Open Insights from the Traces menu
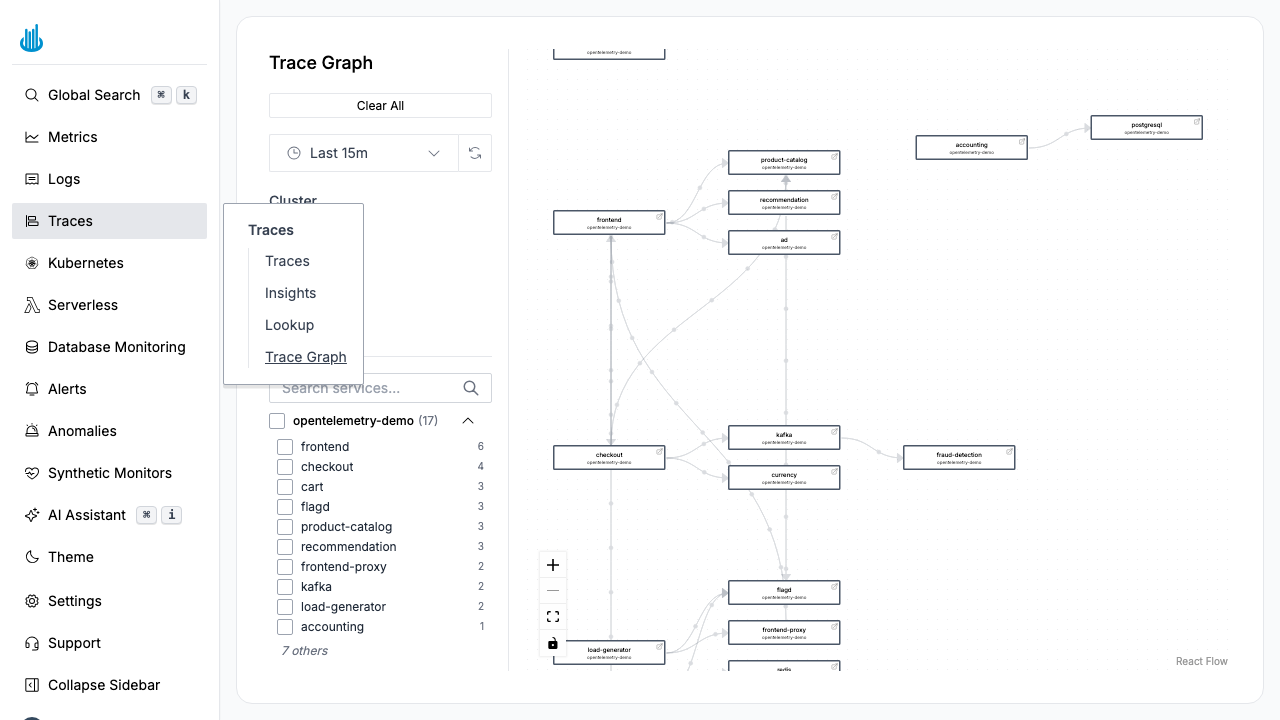1280x720 pixels. pyautogui.click(x=290, y=293)
